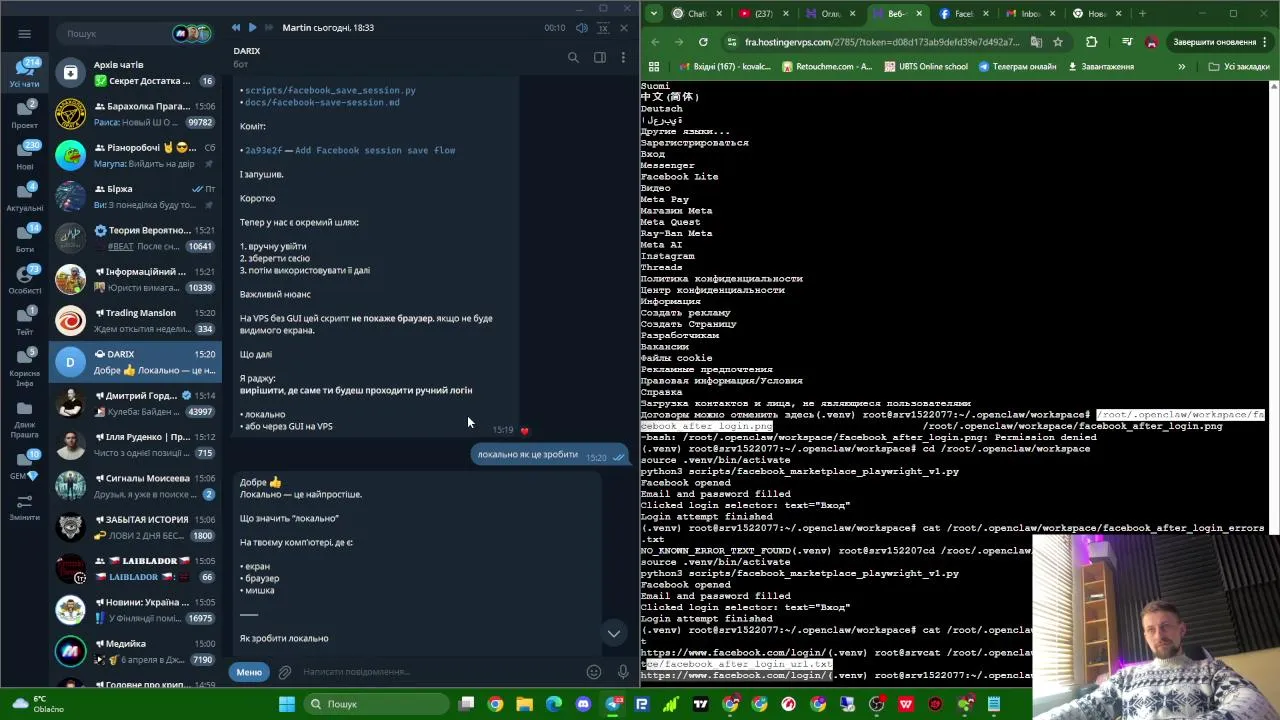Close the audio player bar
Image resolution: width=1280 pixels, height=720 pixels.
click(624, 28)
